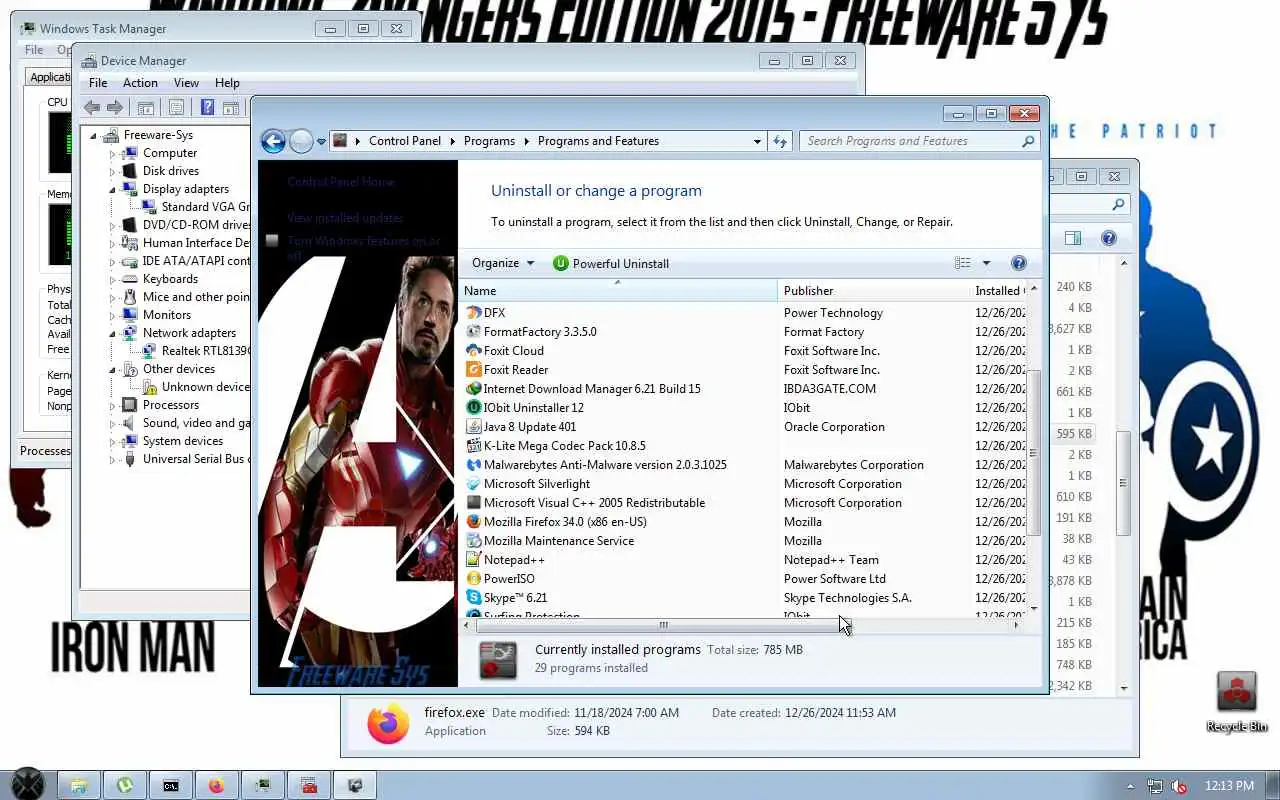Open the help icon in Programs and Features toolbar

click(x=1019, y=263)
